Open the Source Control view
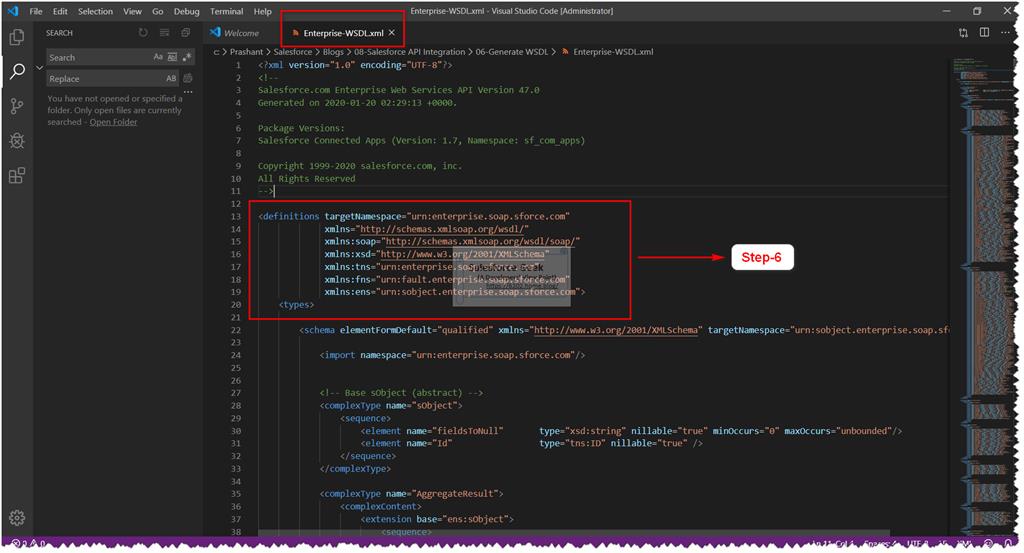 click(x=17, y=106)
